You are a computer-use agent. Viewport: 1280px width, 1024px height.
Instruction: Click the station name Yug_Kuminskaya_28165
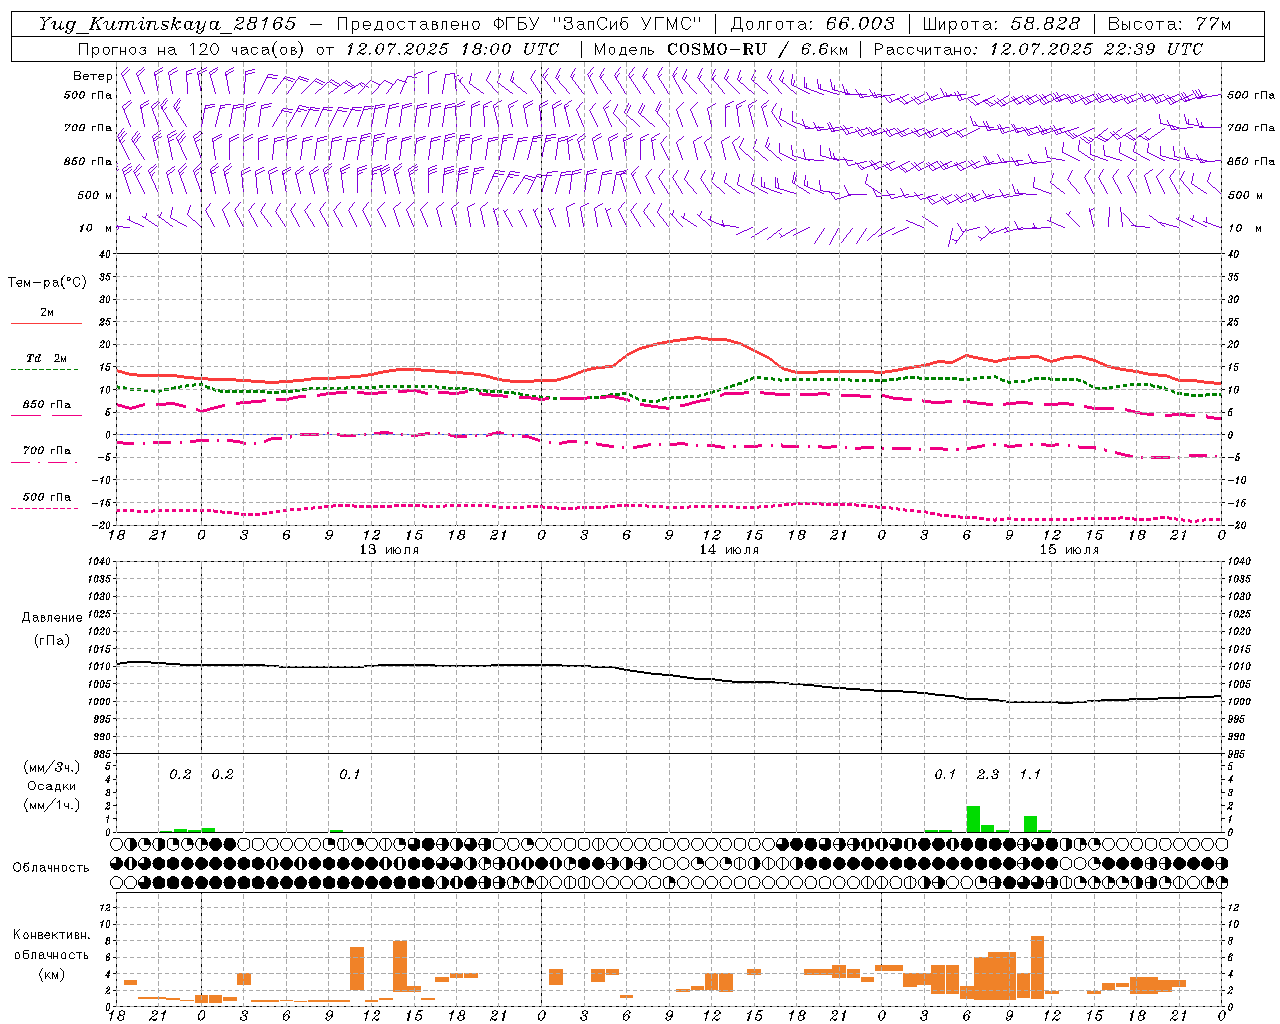(167, 24)
